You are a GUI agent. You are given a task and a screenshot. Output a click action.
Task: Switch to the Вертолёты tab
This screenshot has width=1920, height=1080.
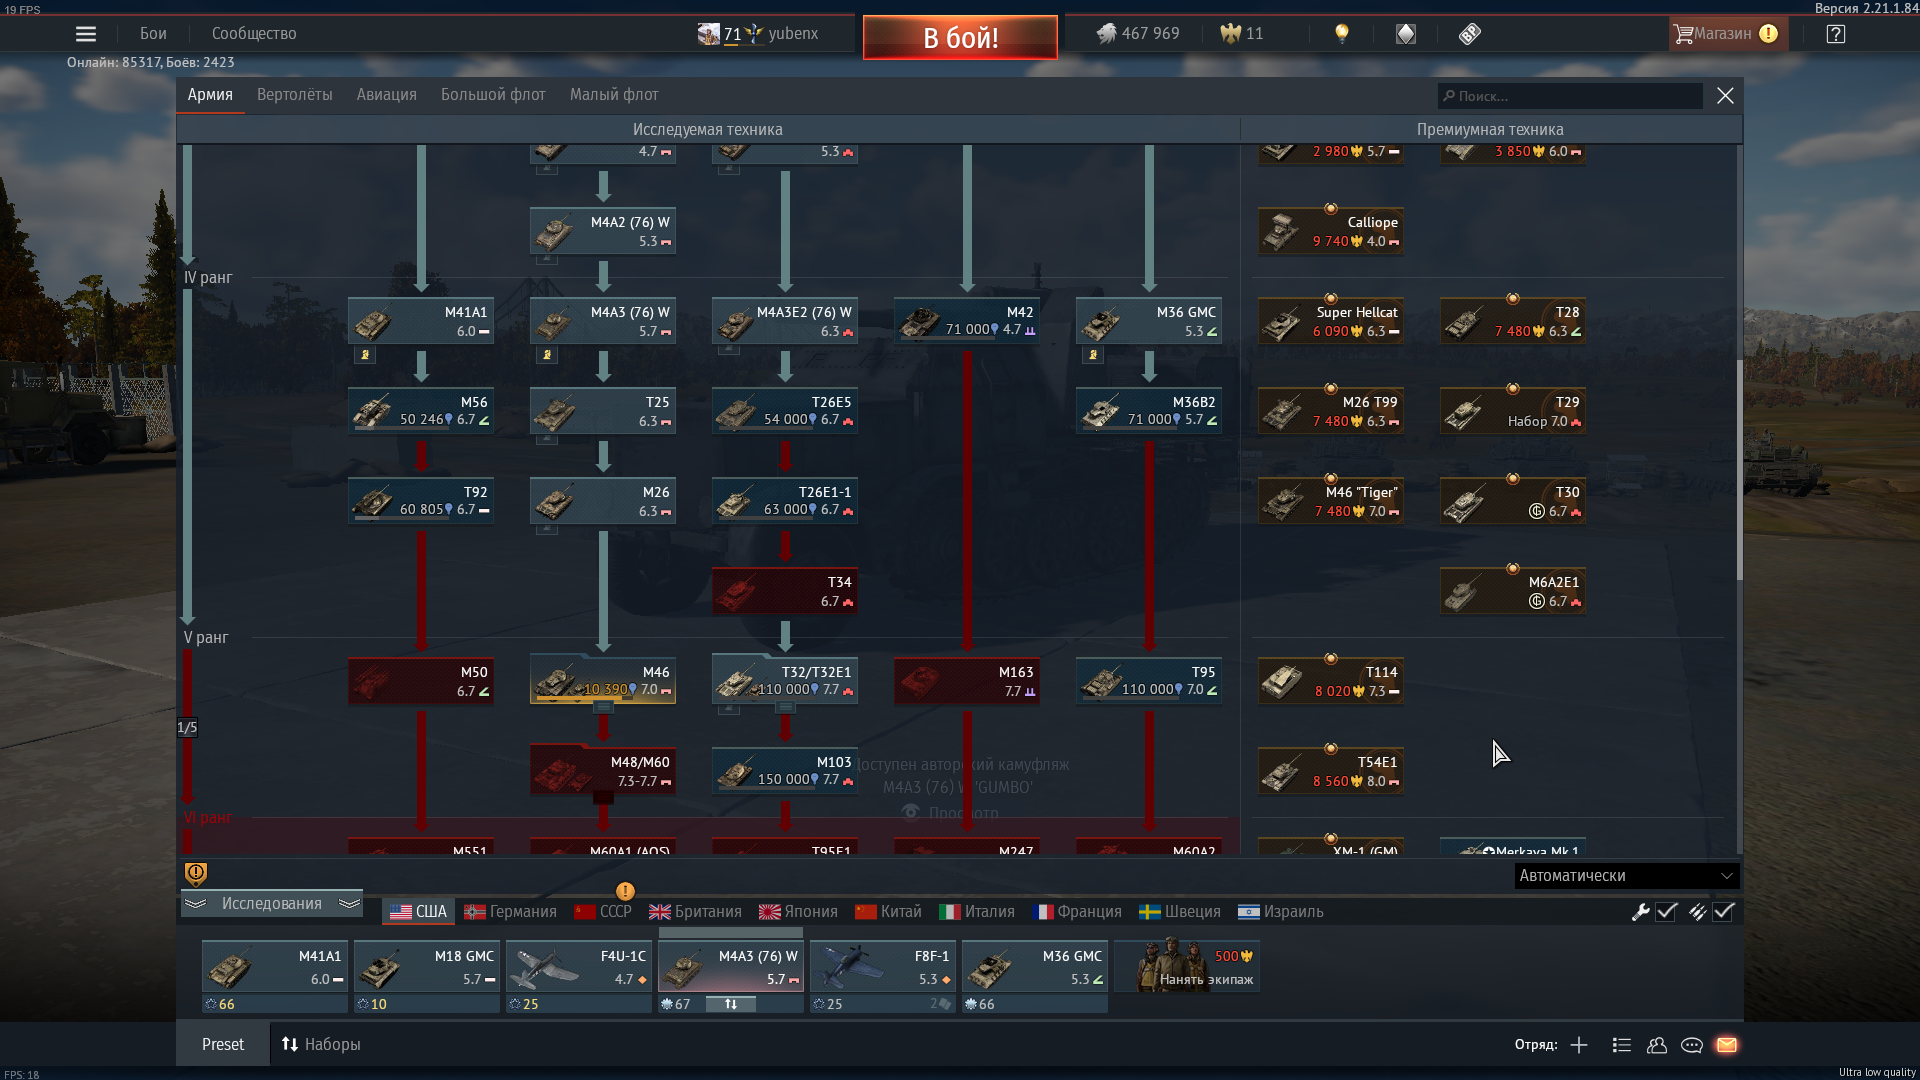(x=295, y=95)
